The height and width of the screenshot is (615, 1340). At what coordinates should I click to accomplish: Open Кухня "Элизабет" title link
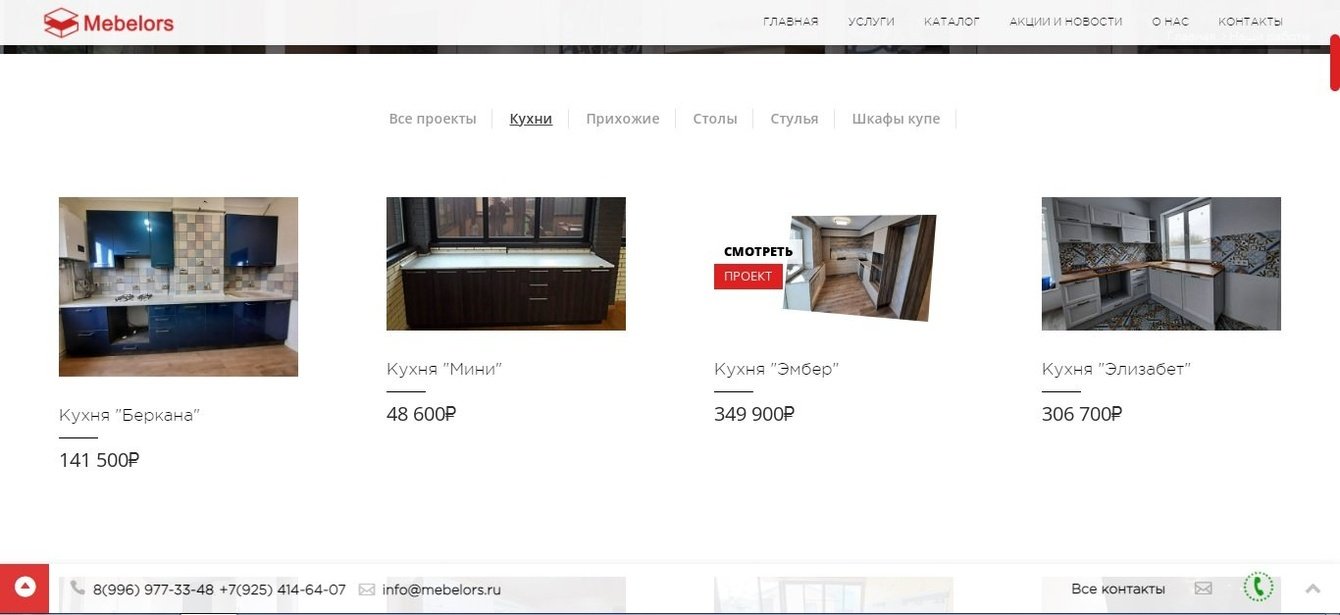[1116, 369]
